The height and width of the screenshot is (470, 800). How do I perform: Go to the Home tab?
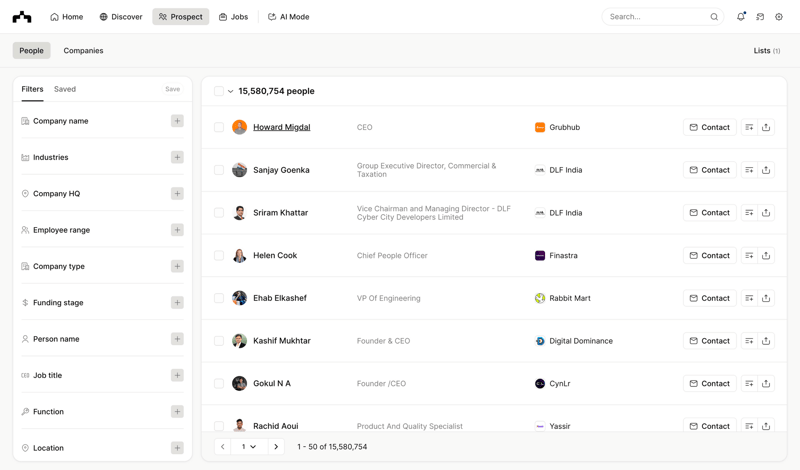point(66,17)
